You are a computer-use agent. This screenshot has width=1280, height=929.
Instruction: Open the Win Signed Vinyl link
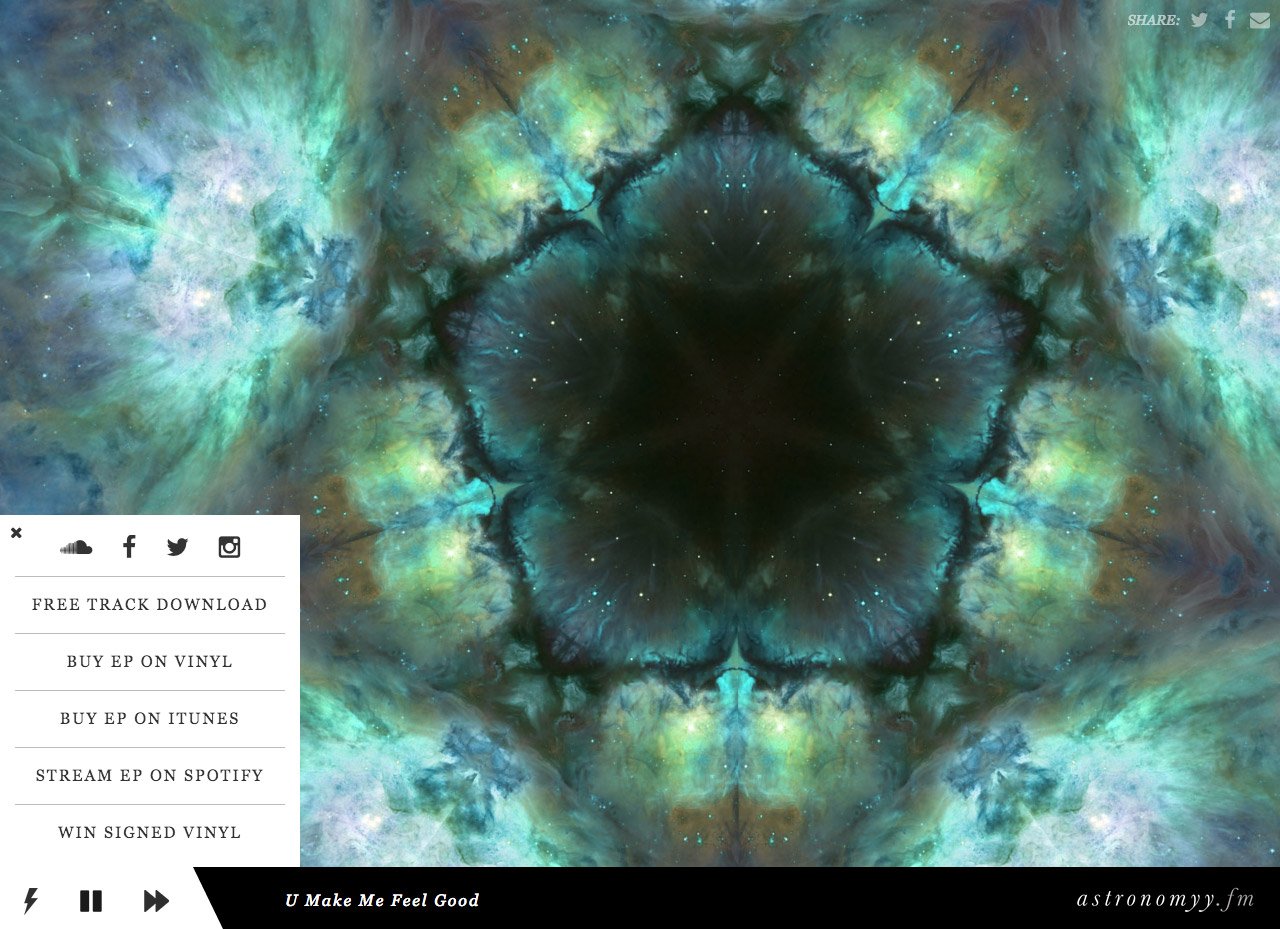[x=149, y=832]
